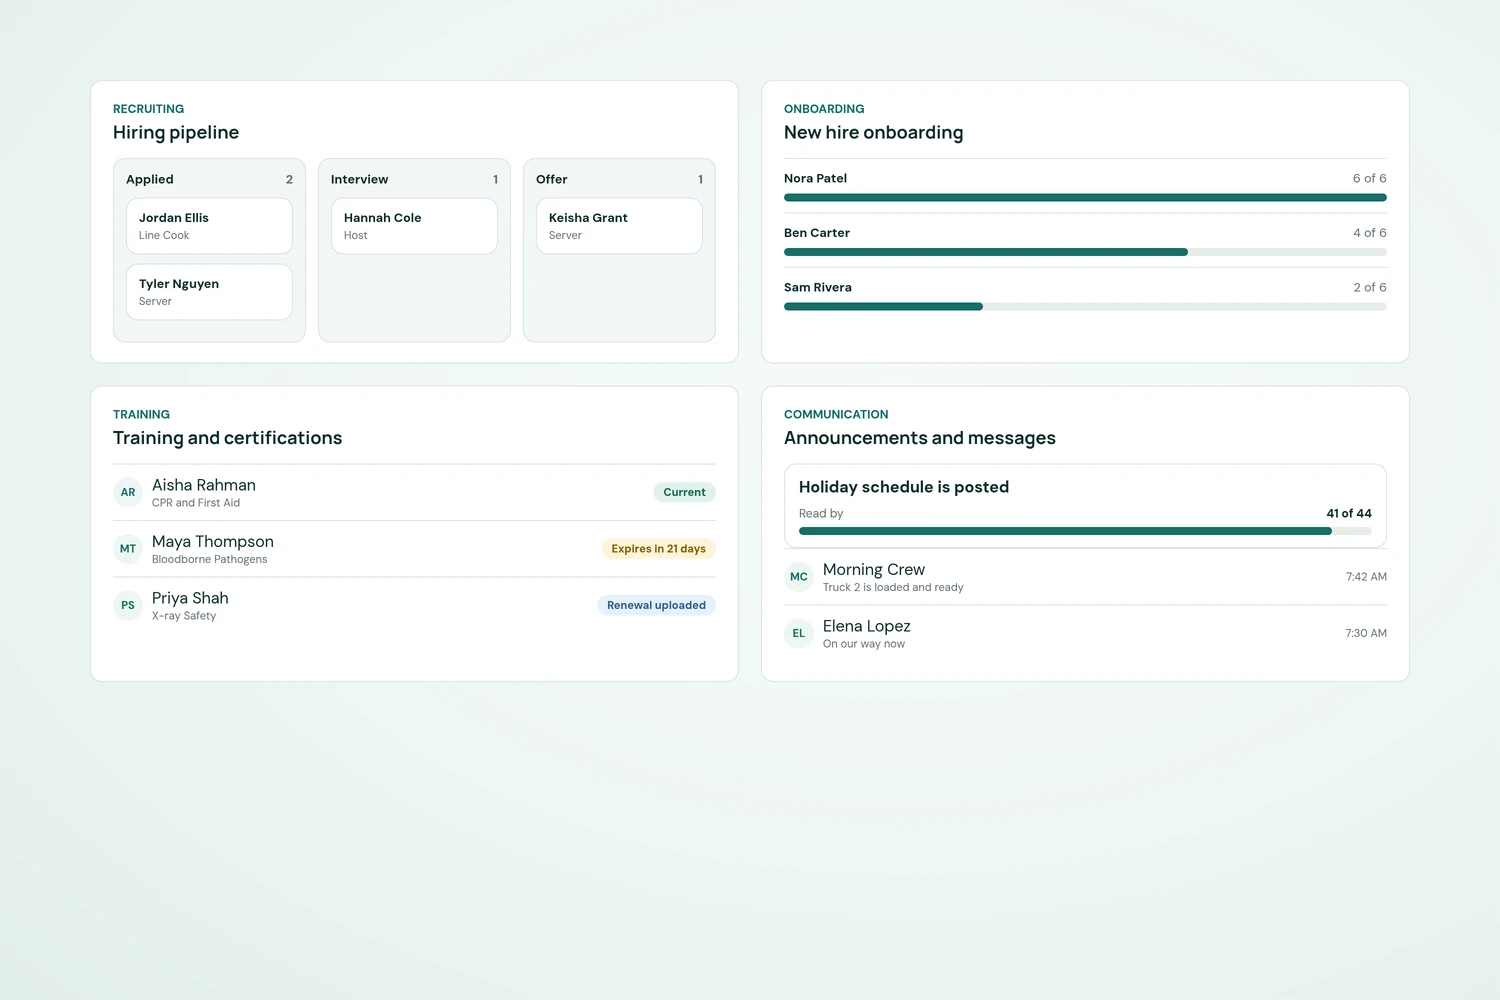Click the Hiring pipeline heading
Image resolution: width=1500 pixels, height=1000 pixels.
click(x=176, y=132)
